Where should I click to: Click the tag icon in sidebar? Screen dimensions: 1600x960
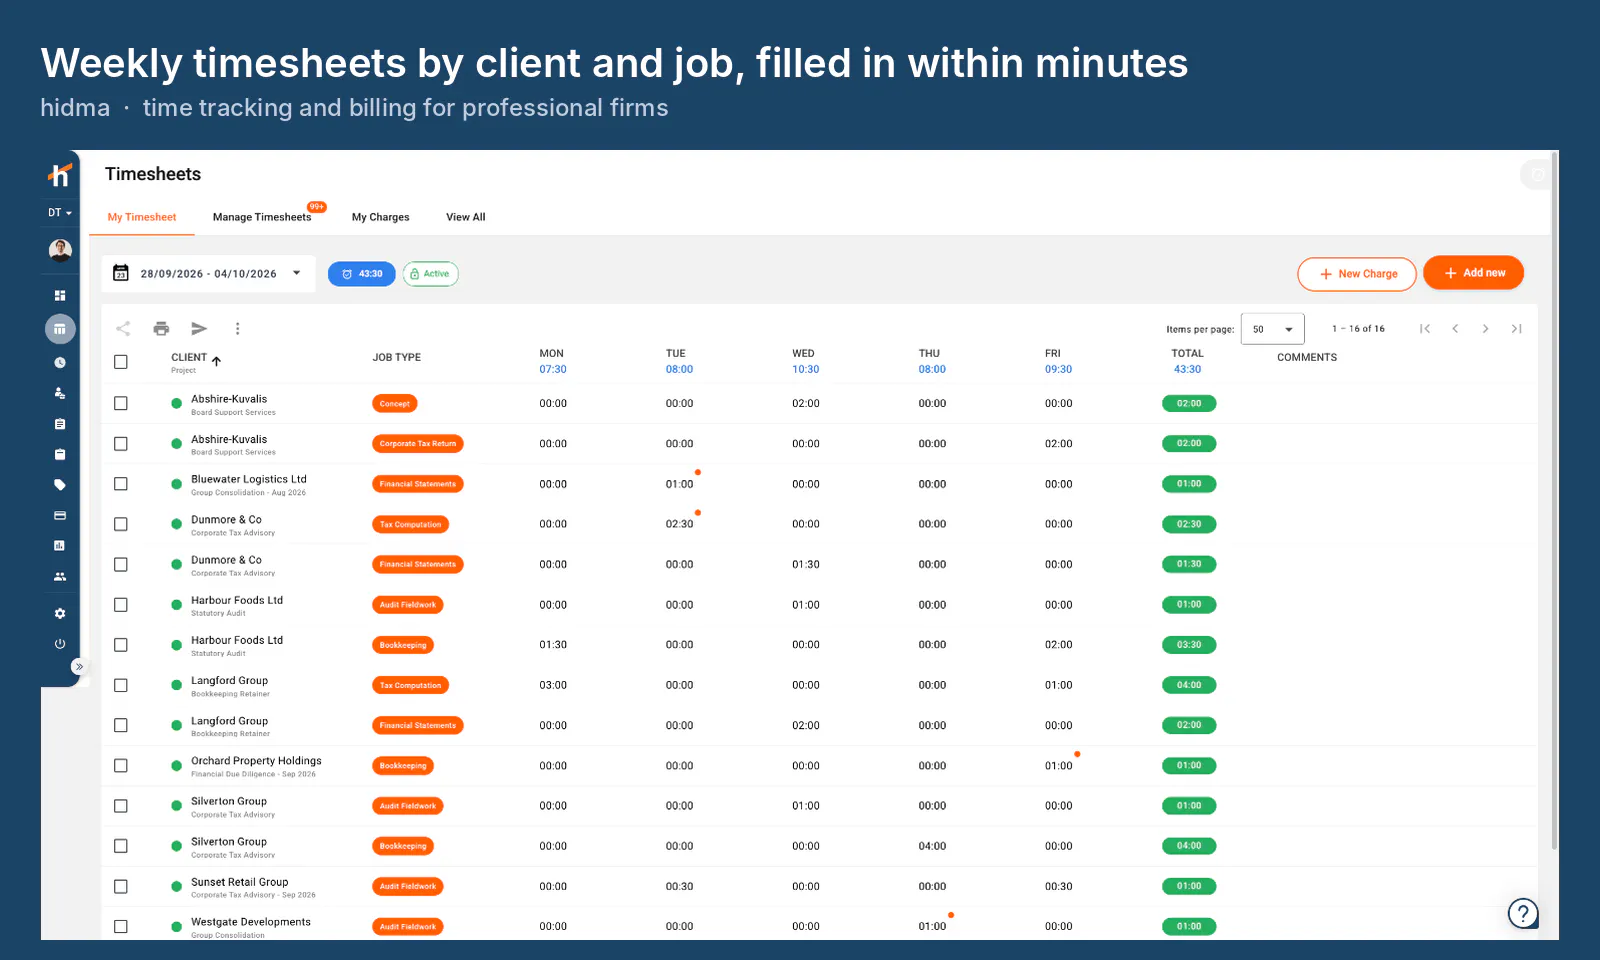60,485
